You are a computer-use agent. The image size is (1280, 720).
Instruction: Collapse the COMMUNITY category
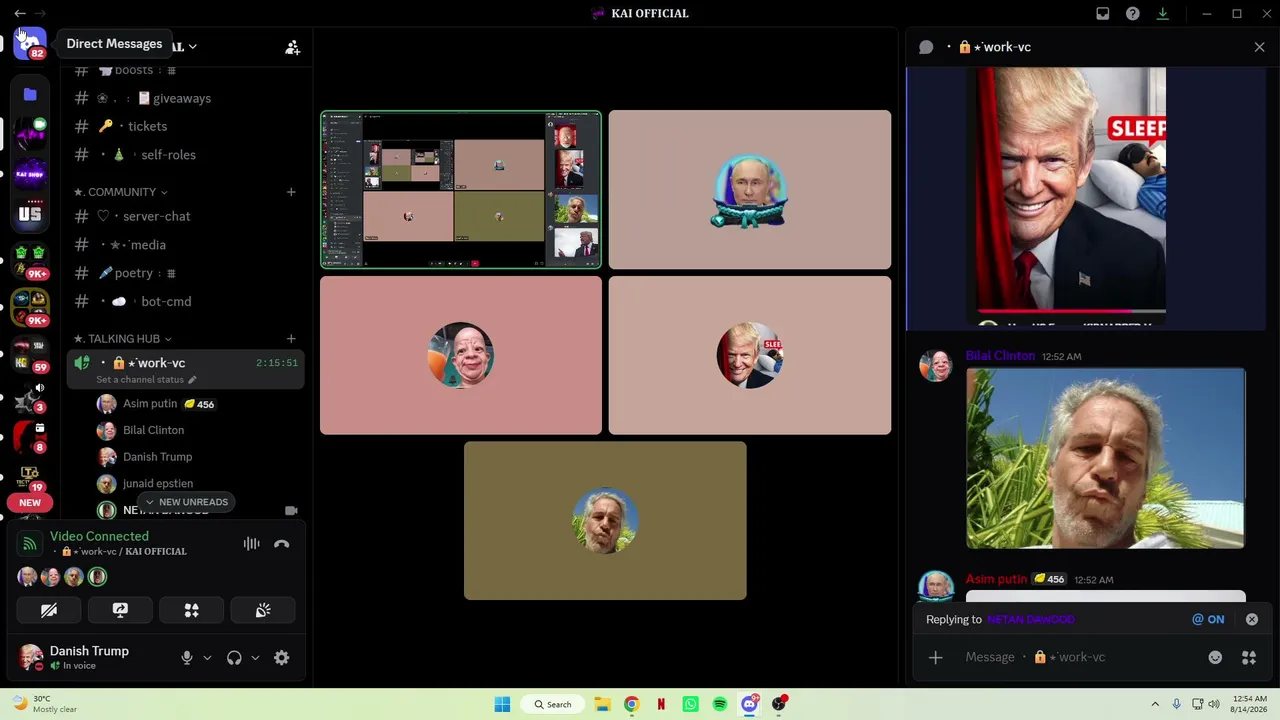pyautogui.click(x=121, y=192)
